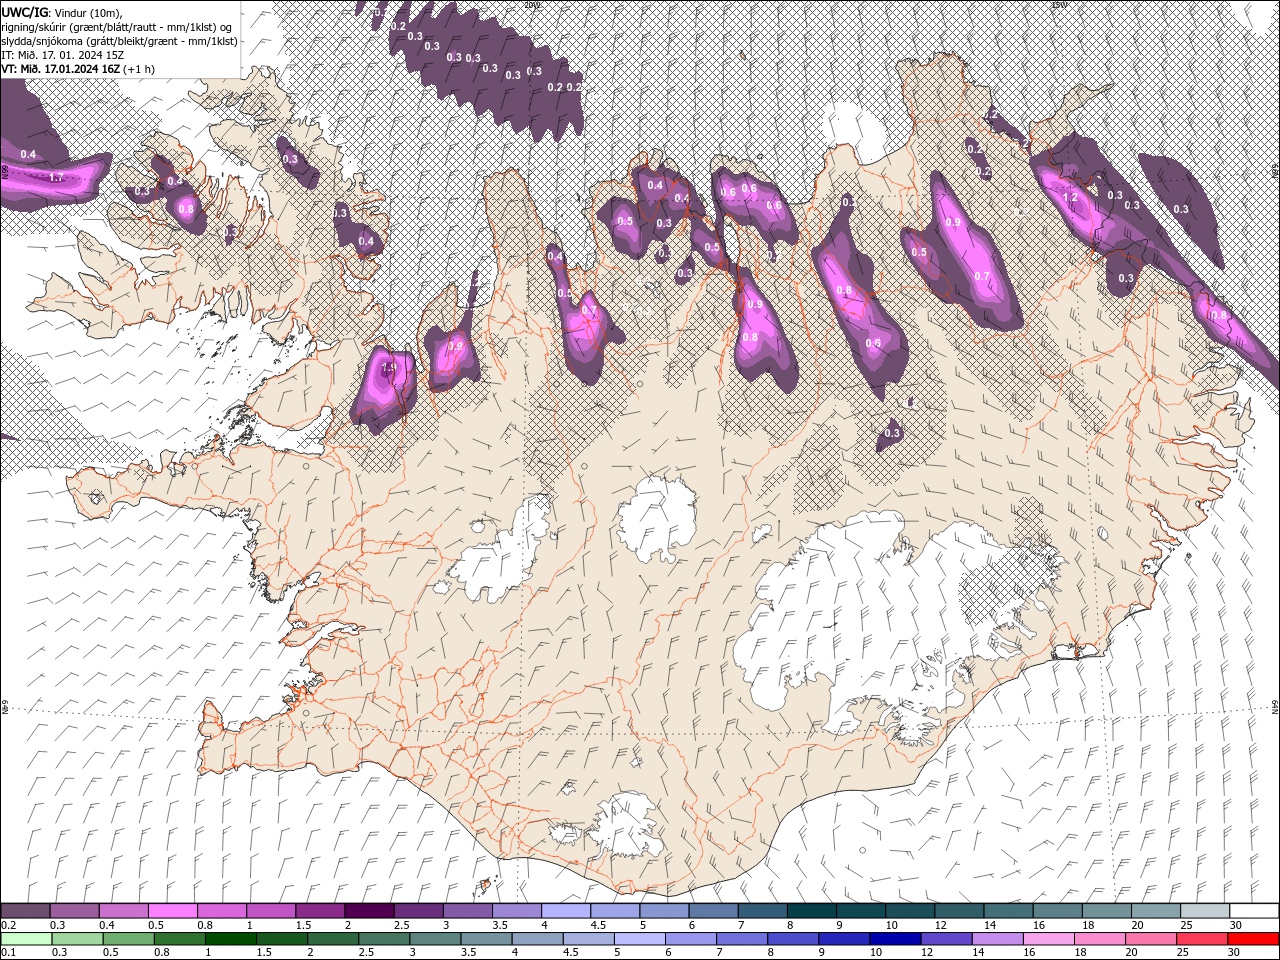
Task: Click the 20W longitude label at top
Action: tap(531, 5)
